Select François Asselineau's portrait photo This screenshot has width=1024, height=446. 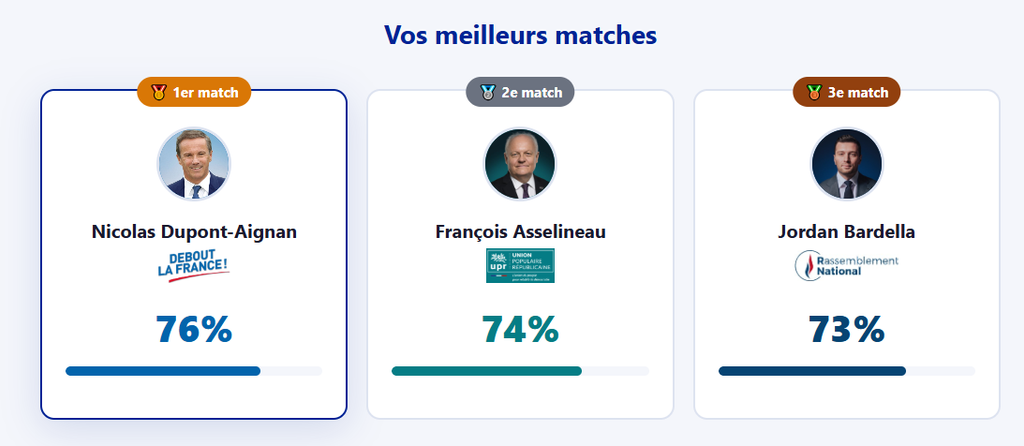click(520, 164)
